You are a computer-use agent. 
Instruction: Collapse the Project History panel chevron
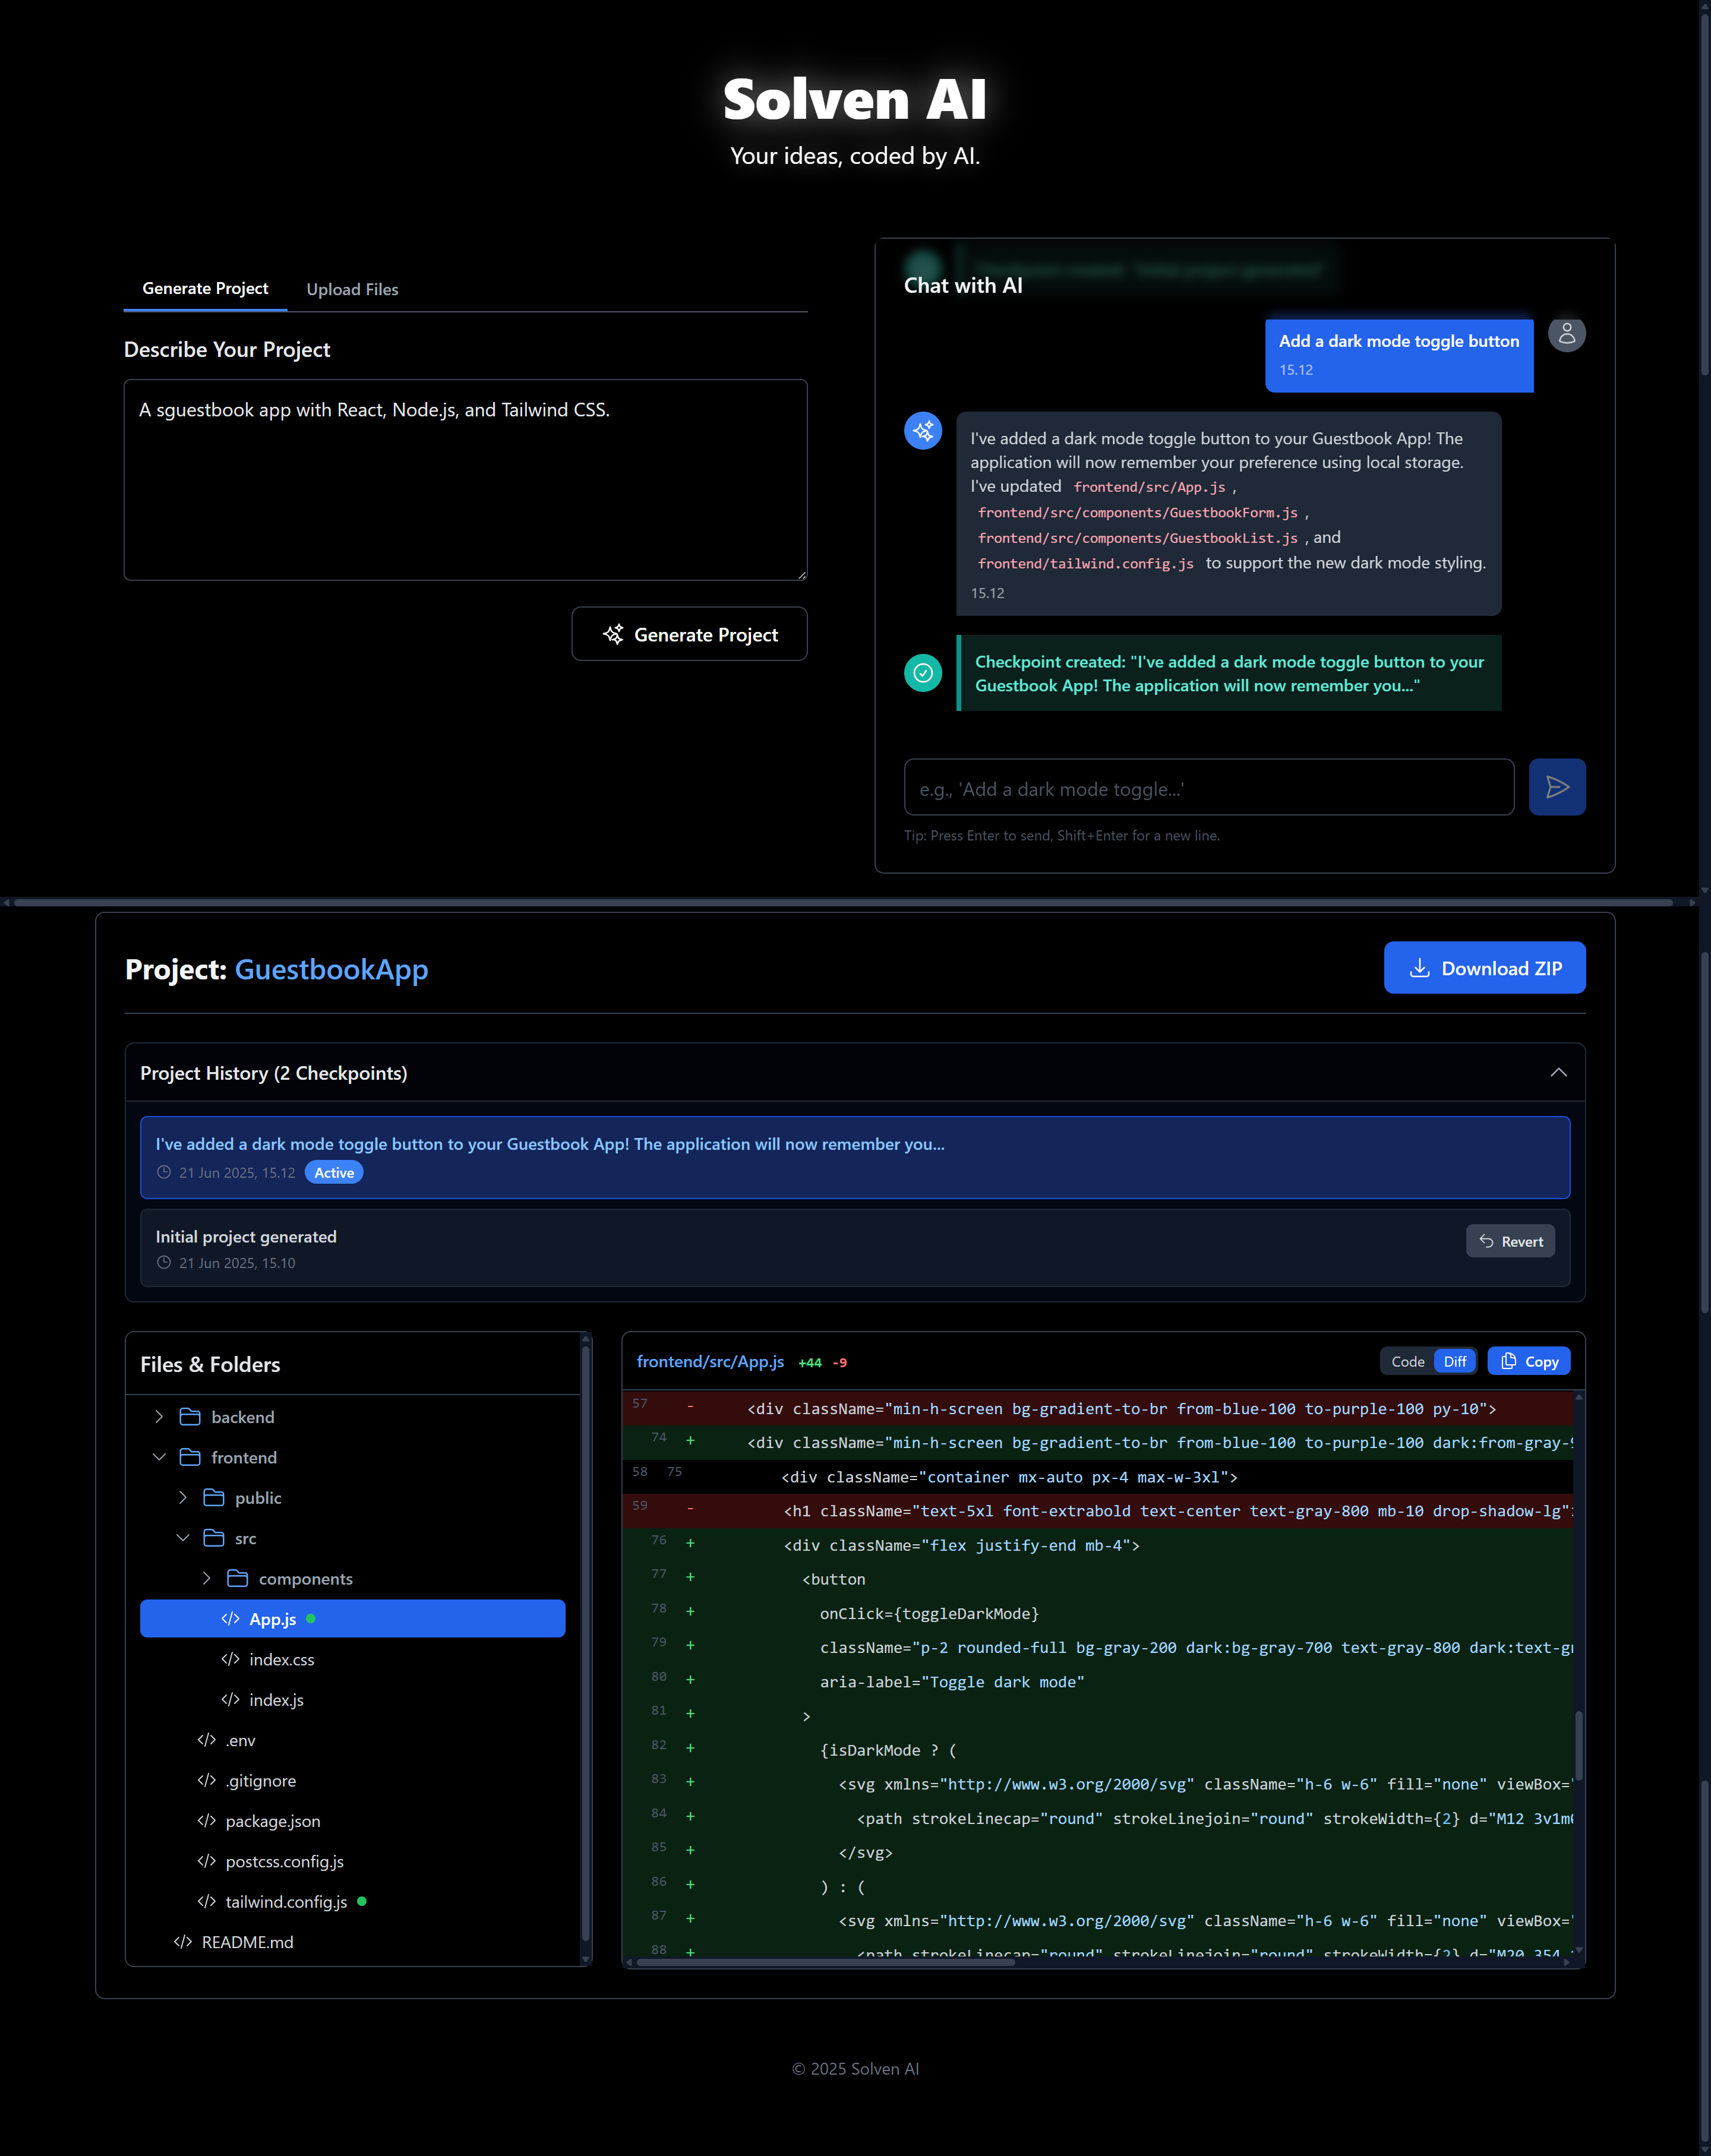[1558, 1072]
